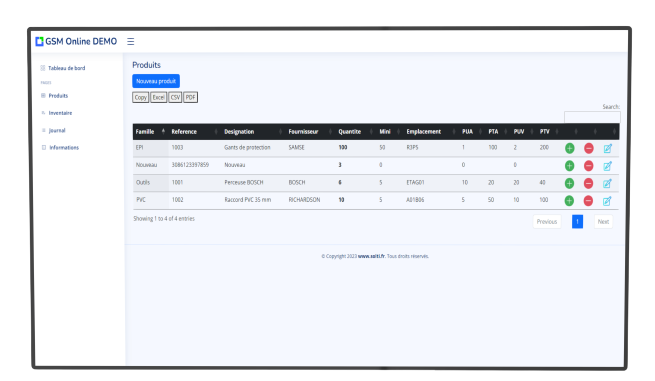Click the Journal sidebar icon
This screenshot has height=381, width=655.
point(43,130)
